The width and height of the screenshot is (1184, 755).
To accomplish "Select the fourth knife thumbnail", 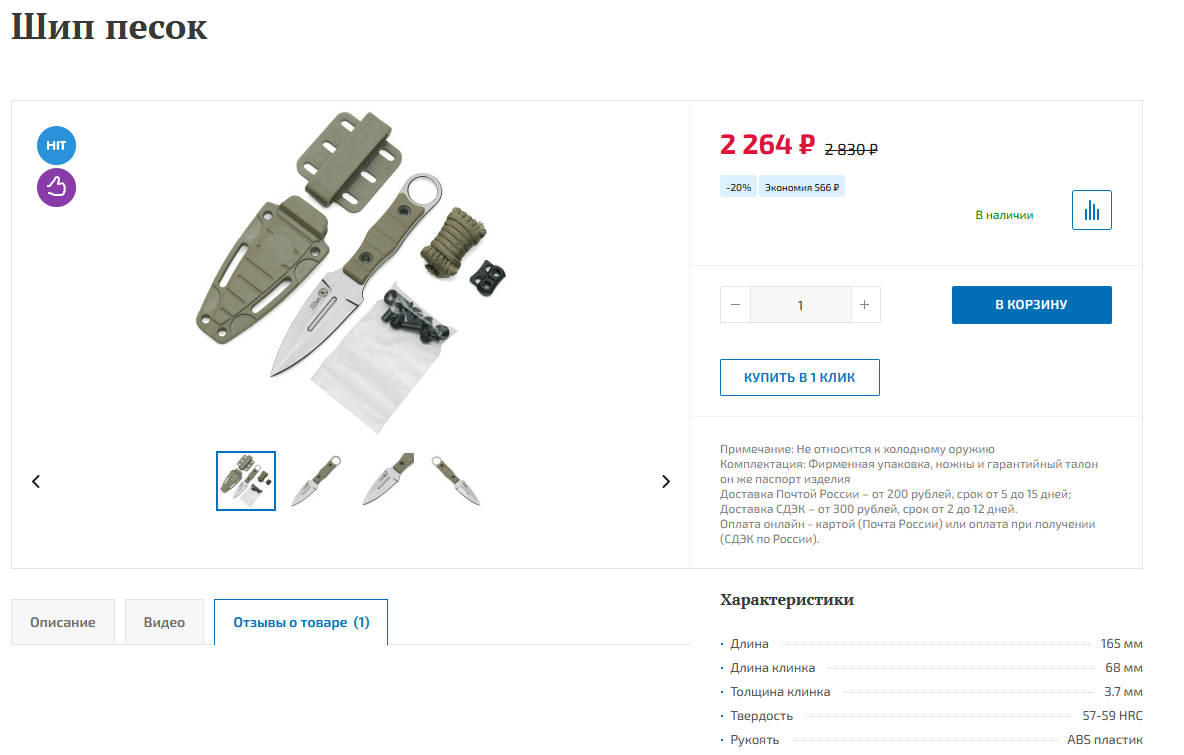I will point(456,481).
